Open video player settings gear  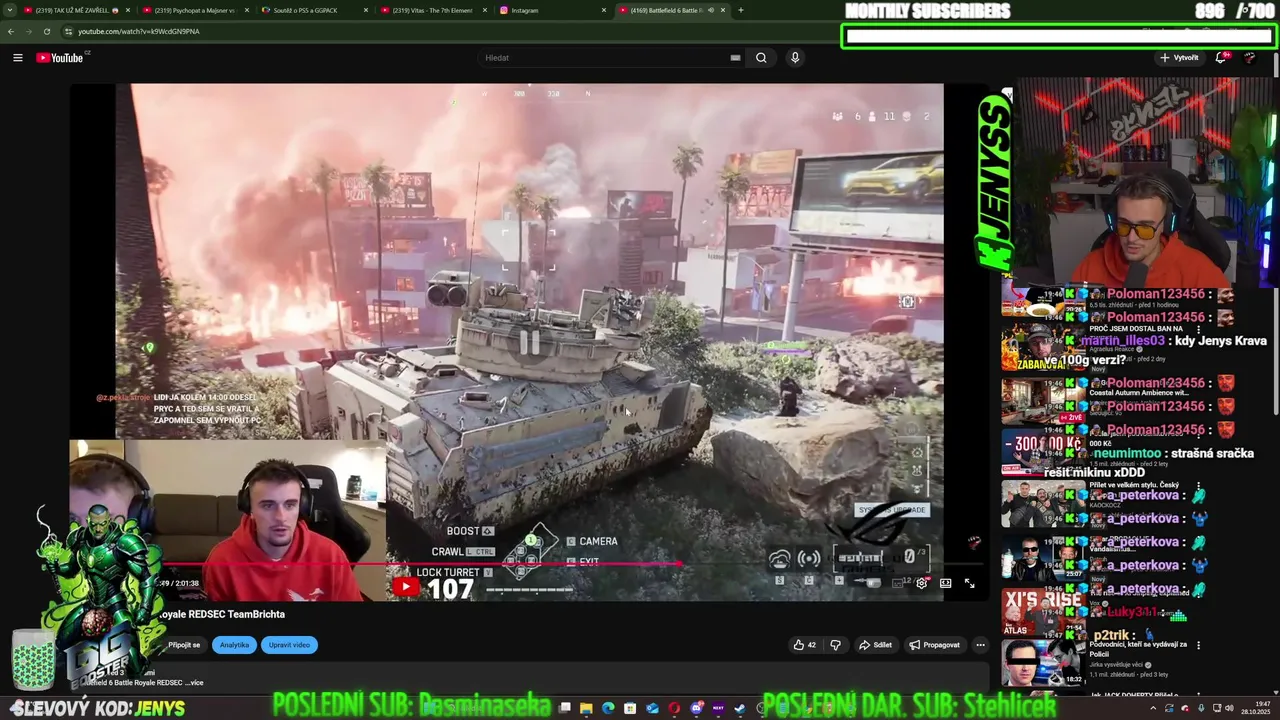921,583
